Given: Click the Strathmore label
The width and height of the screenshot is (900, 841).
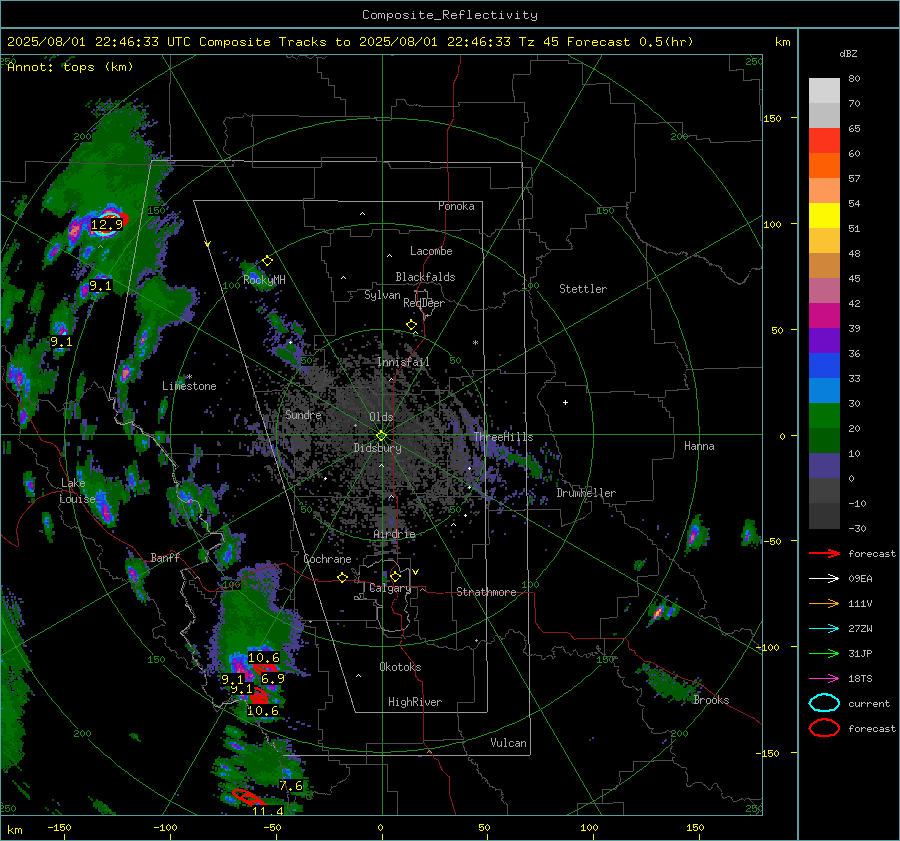Looking at the screenshot, I should (x=486, y=592).
